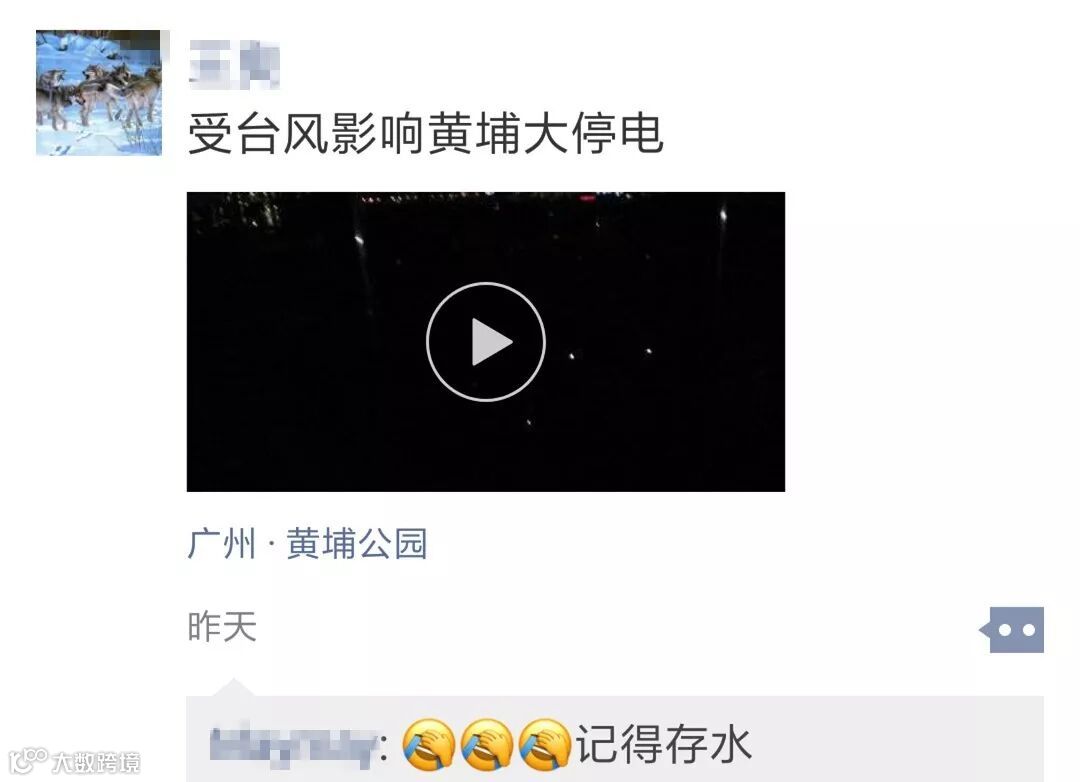Tap the first crying-laughing emoji
The image size is (1080, 782).
coord(428,745)
